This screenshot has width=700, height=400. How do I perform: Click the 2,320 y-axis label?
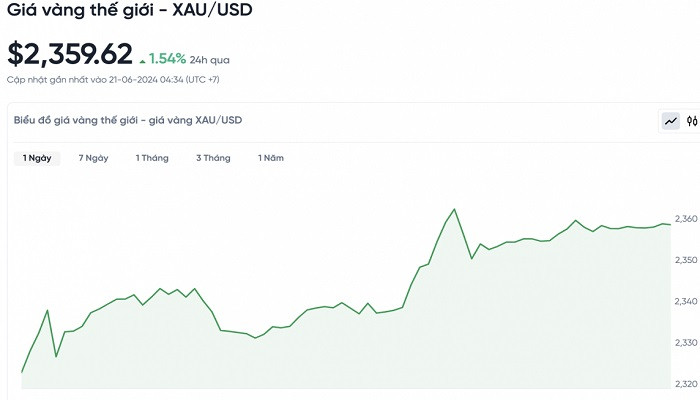(686, 384)
